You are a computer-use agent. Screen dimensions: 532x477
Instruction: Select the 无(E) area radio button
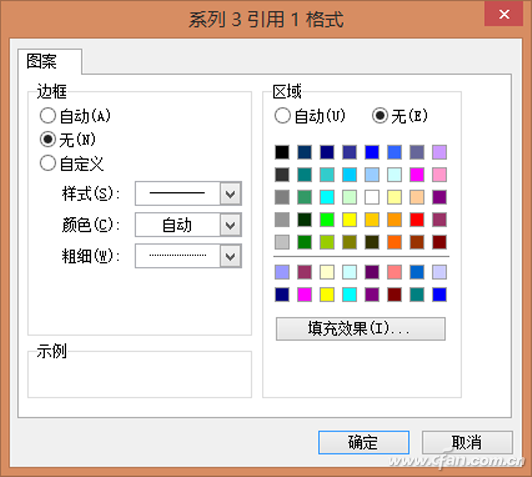point(400,116)
